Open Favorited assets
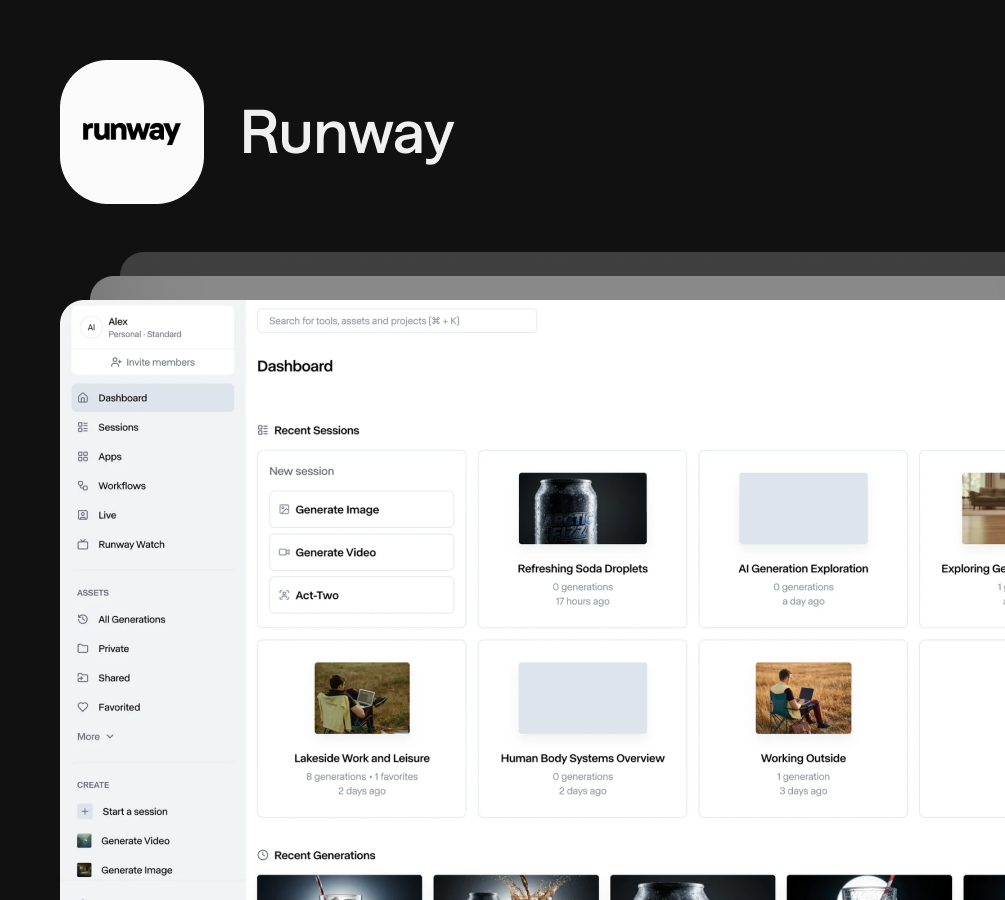 pyautogui.click(x=153, y=707)
